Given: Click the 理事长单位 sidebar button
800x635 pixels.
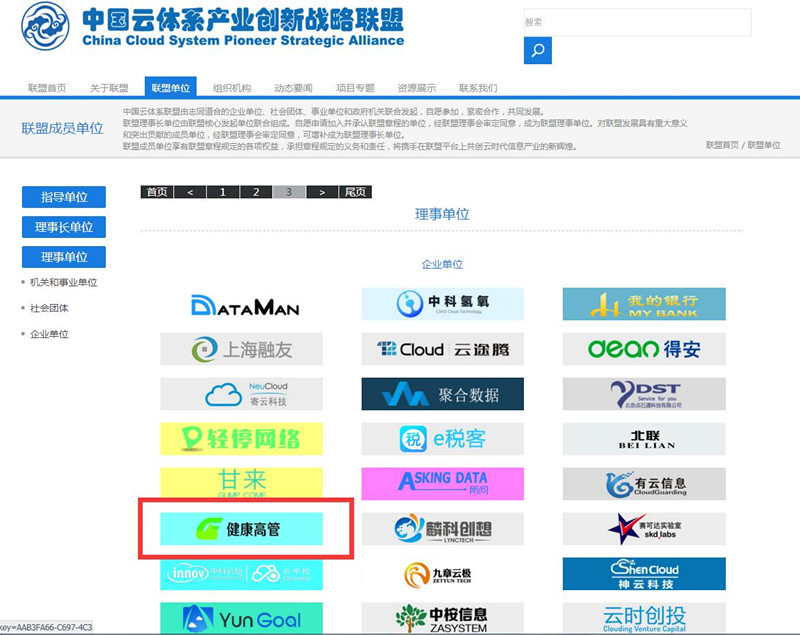Looking at the screenshot, I should (x=64, y=227).
